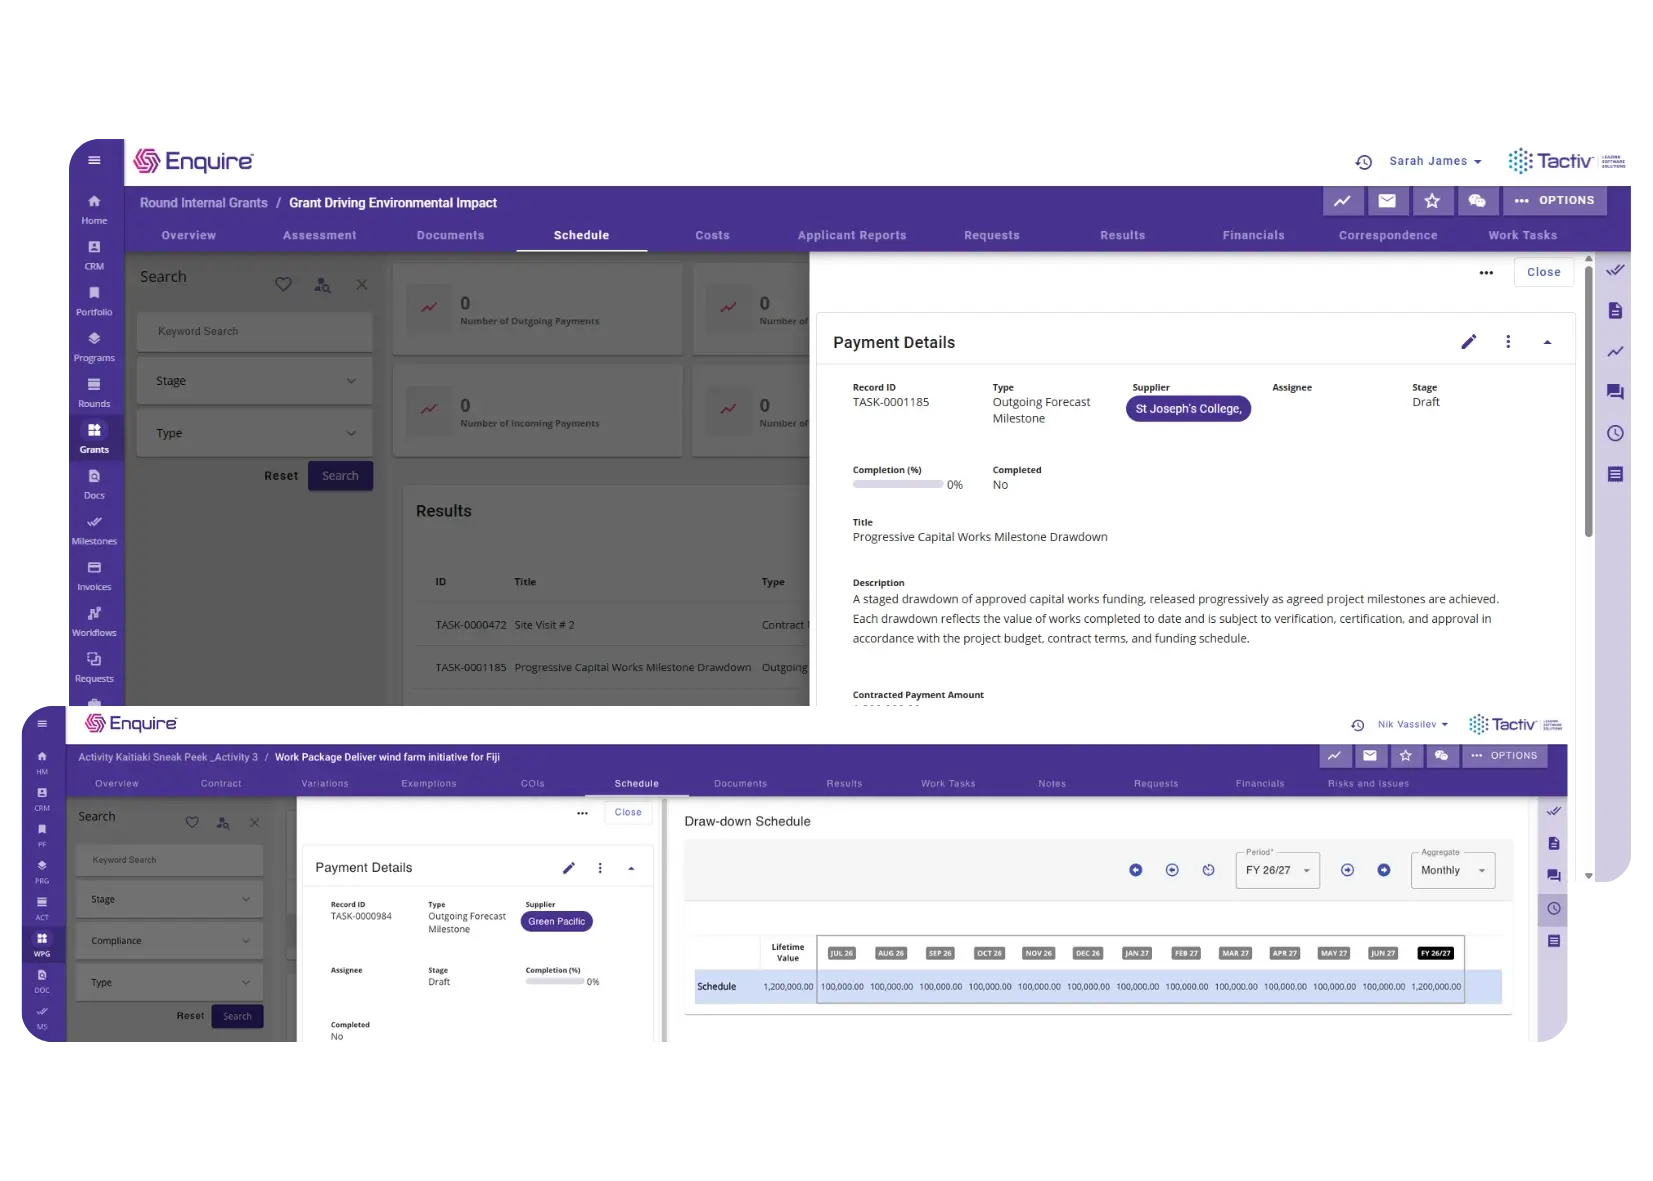Click Round Internal Grants breadcrumb link
Viewport: 1653px width, 1181px height.
[204, 203]
